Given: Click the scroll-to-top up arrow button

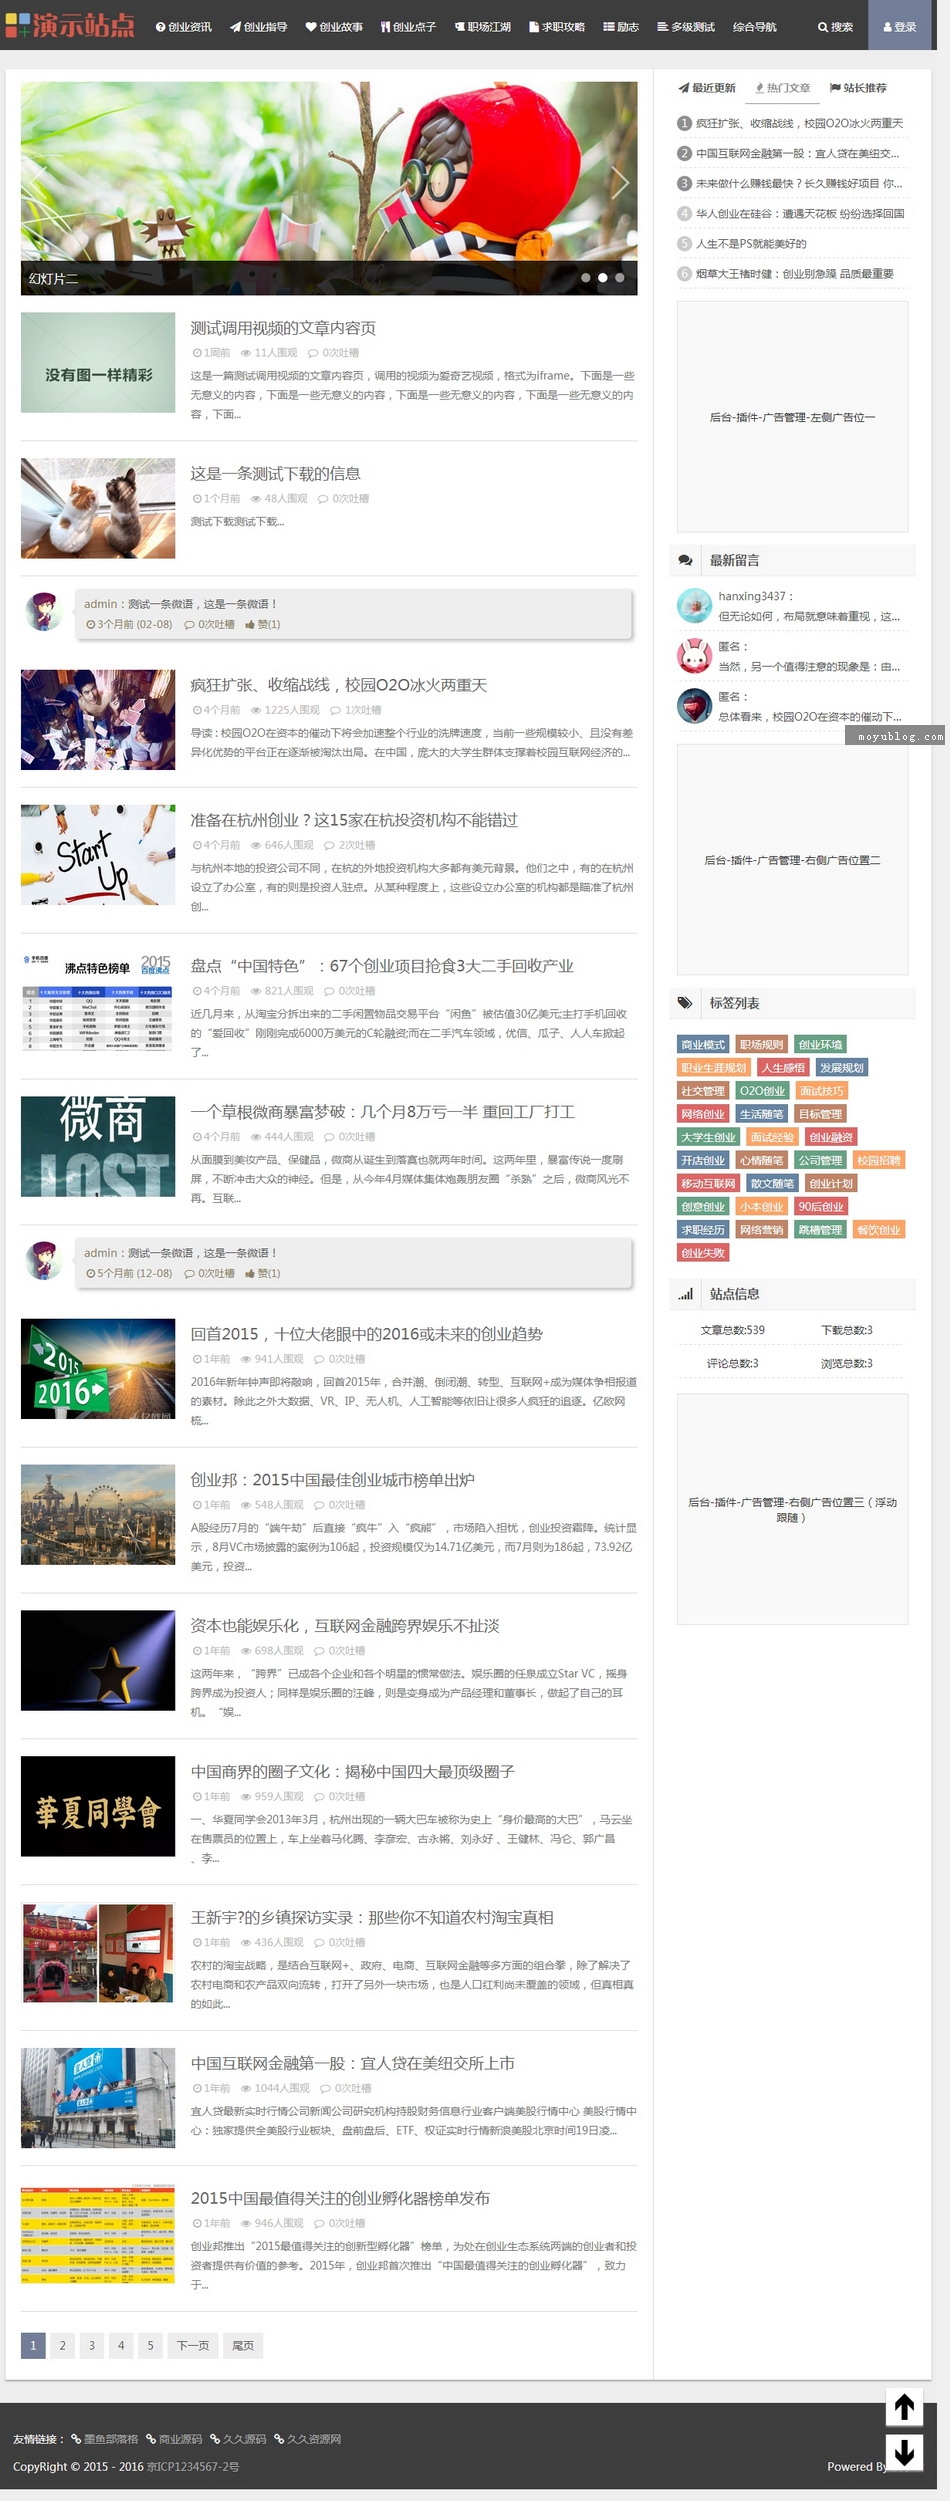Looking at the screenshot, I should [x=904, y=2407].
